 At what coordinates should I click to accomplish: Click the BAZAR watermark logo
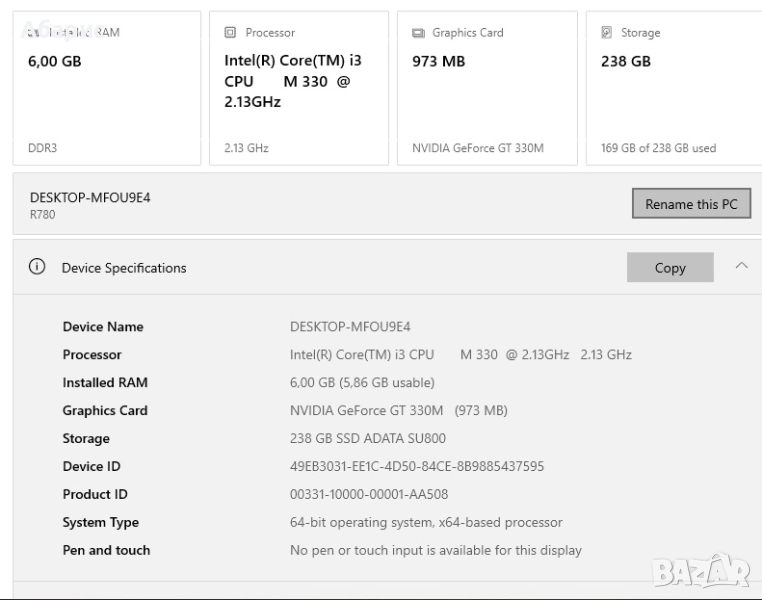pyautogui.click(x=700, y=571)
